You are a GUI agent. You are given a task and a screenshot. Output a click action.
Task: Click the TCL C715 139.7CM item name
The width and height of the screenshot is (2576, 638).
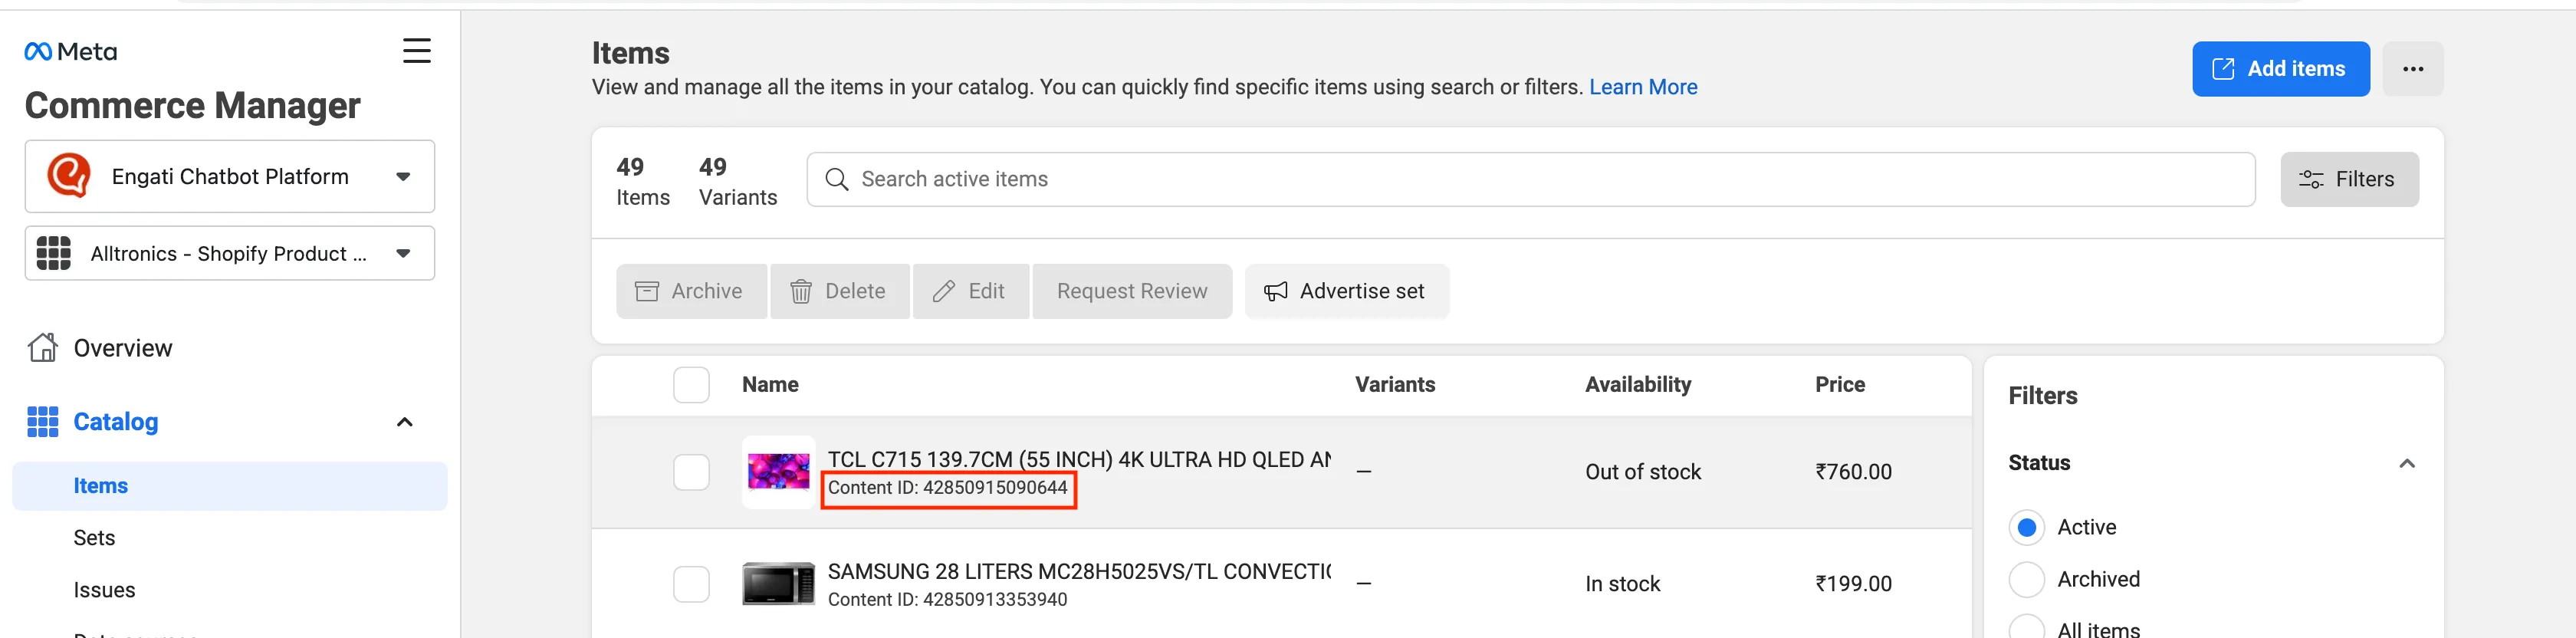tap(1079, 459)
